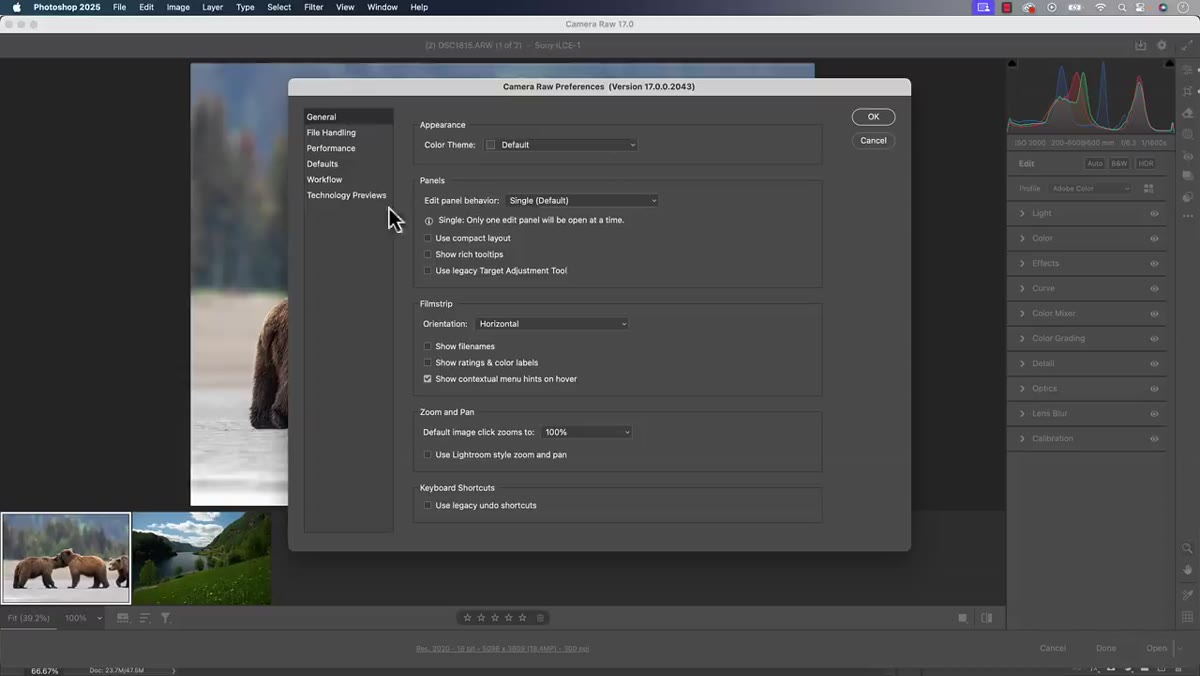This screenshot has height=676, width=1200.
Task: Select Technology Previews preferences category
Action: click(x=348, y=195)
